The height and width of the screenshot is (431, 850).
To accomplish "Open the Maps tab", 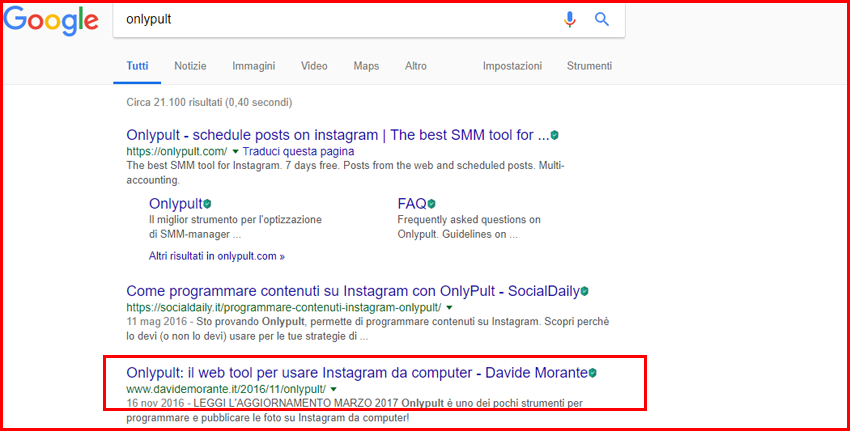I will (366, 66).
